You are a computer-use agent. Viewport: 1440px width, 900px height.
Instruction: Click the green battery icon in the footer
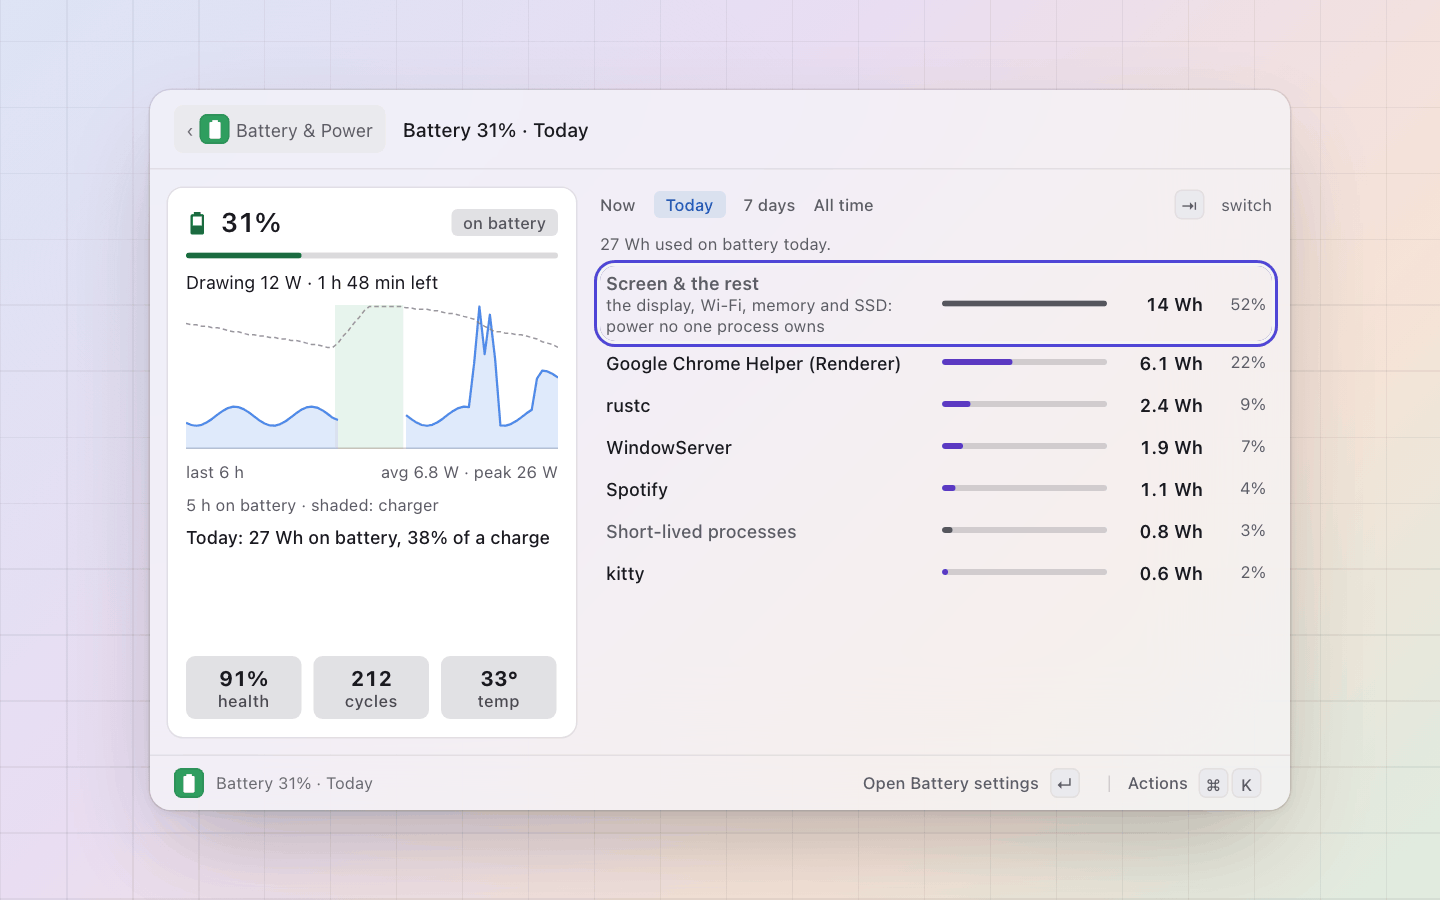pos(189,783)
